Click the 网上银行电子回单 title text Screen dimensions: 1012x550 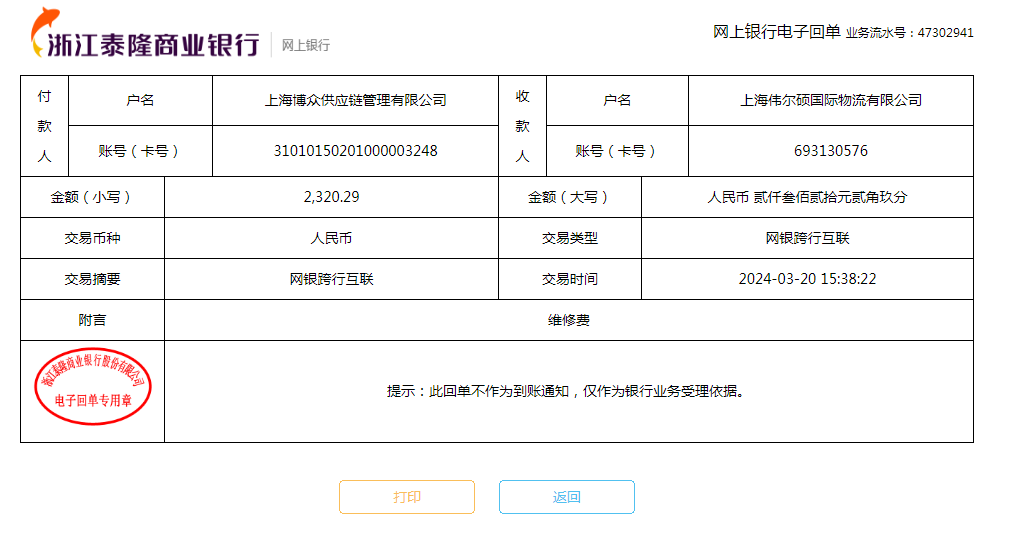(776, 32)
